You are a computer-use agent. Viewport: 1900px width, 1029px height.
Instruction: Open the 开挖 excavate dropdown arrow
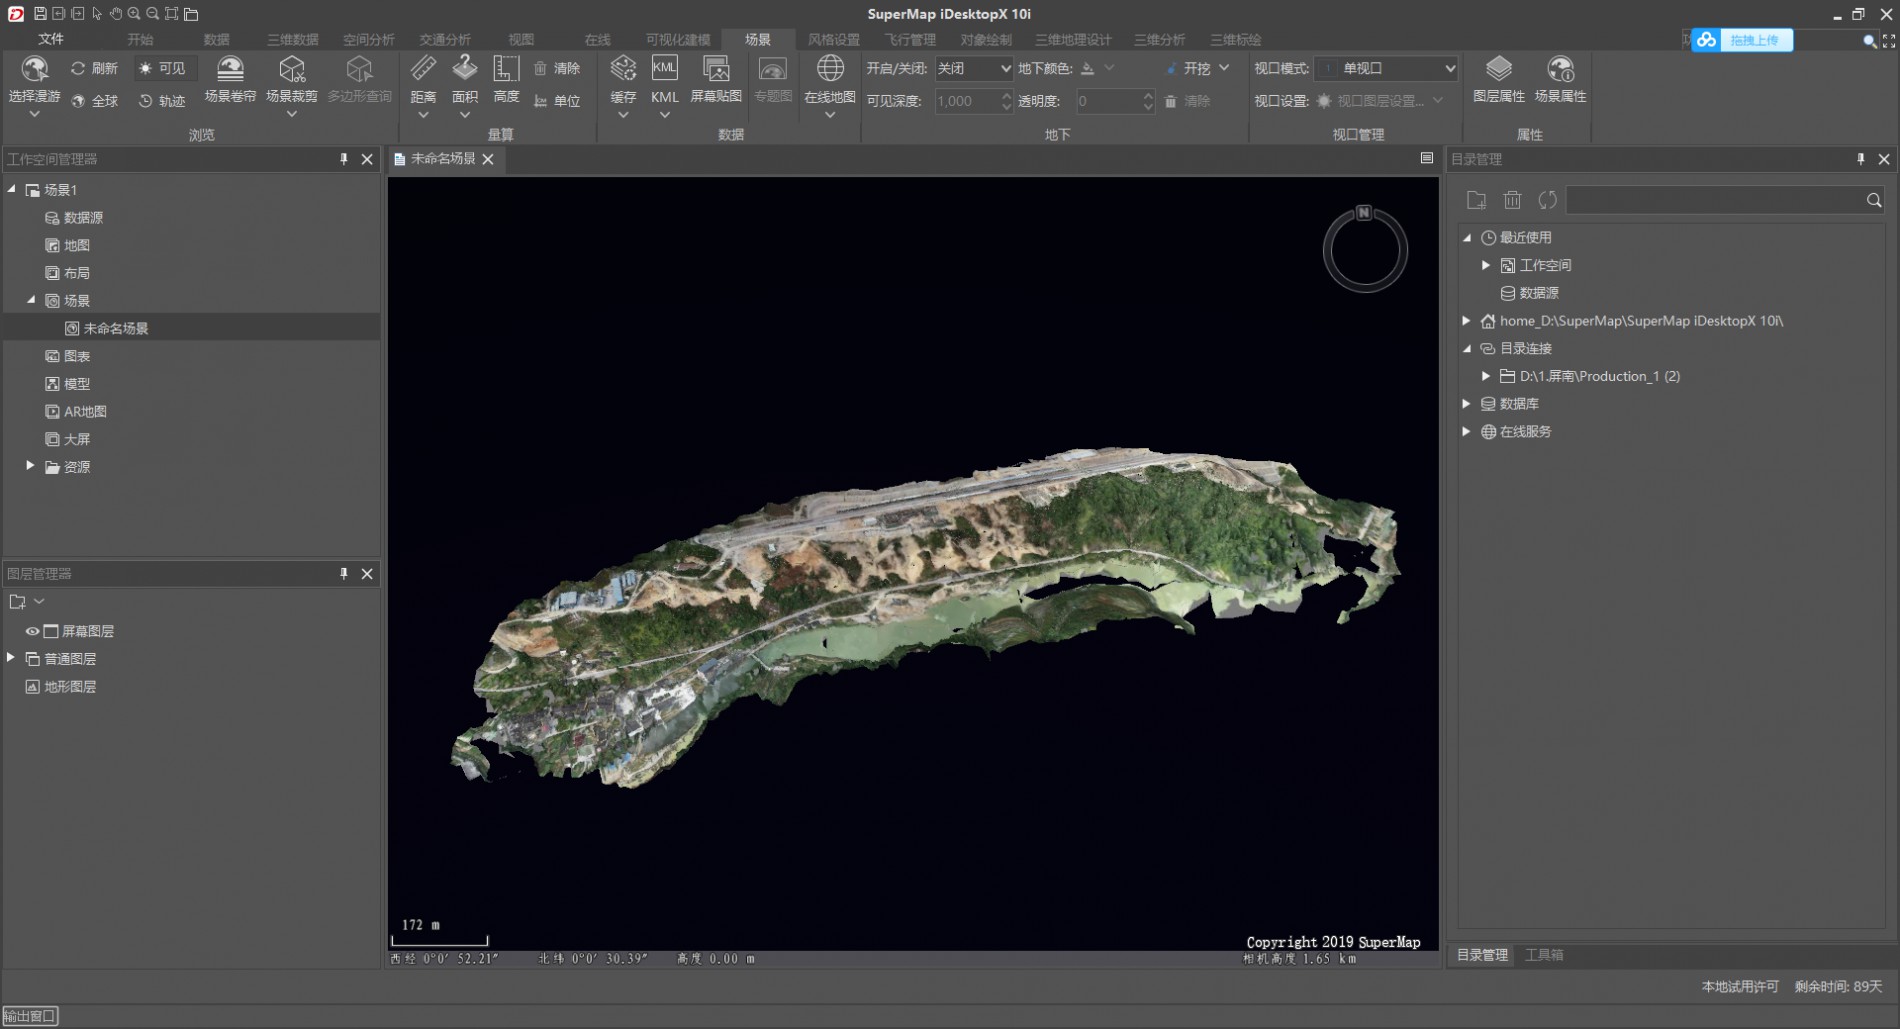click(1224, 68)
